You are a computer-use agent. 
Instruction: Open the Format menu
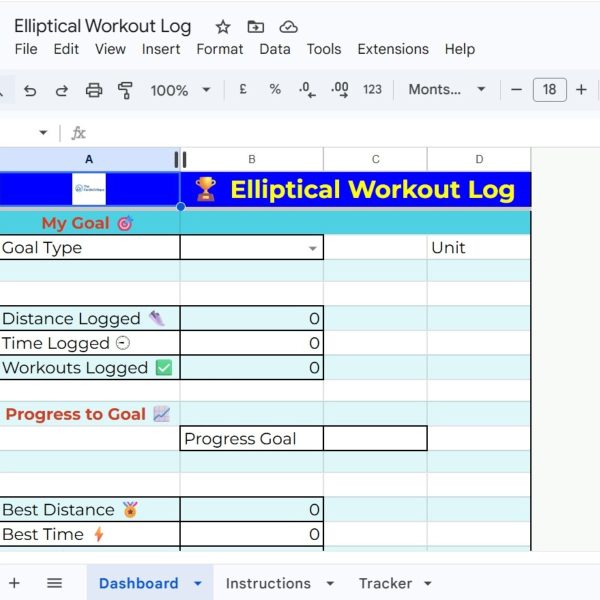click(220, 49)
